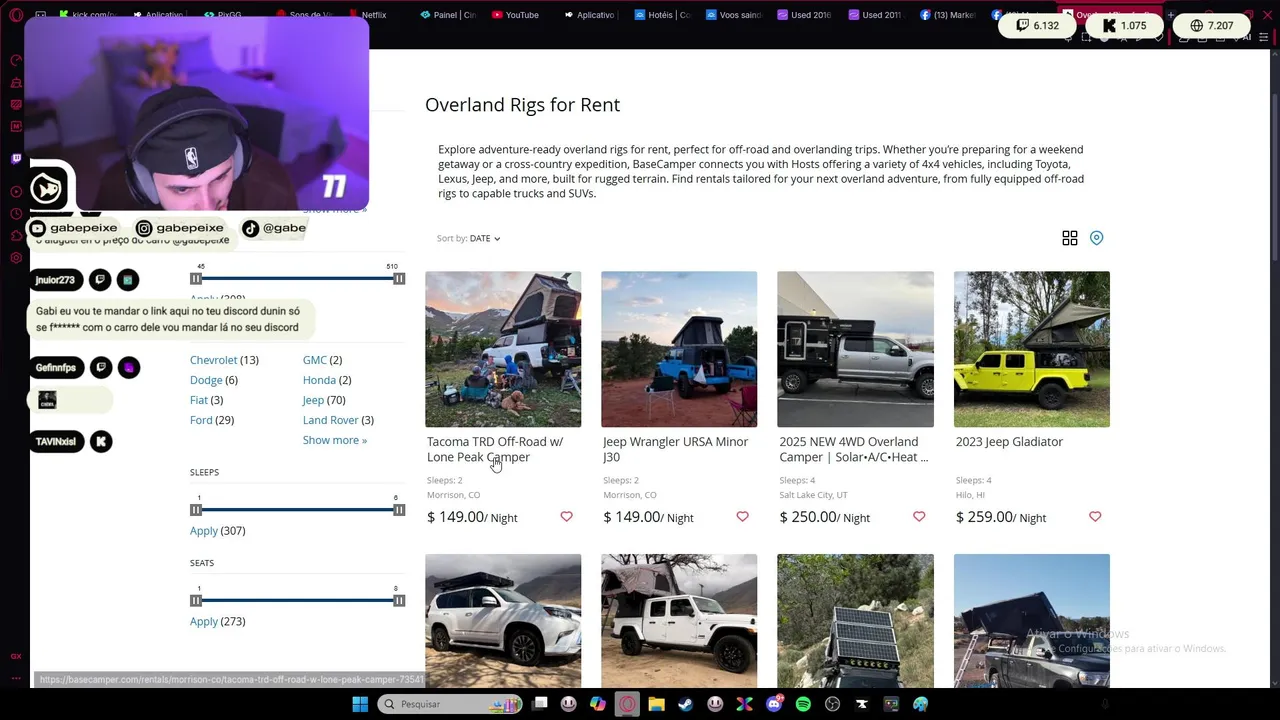Grab the price slider left handle at 45
The image size is (1280, 720).
pyautogui.click(x=196, y=279)
